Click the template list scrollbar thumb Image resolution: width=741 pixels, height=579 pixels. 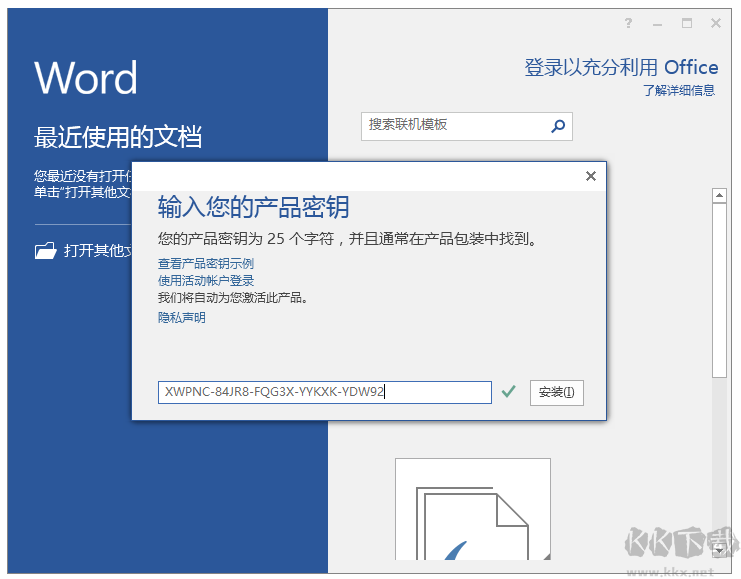point(719,290)
